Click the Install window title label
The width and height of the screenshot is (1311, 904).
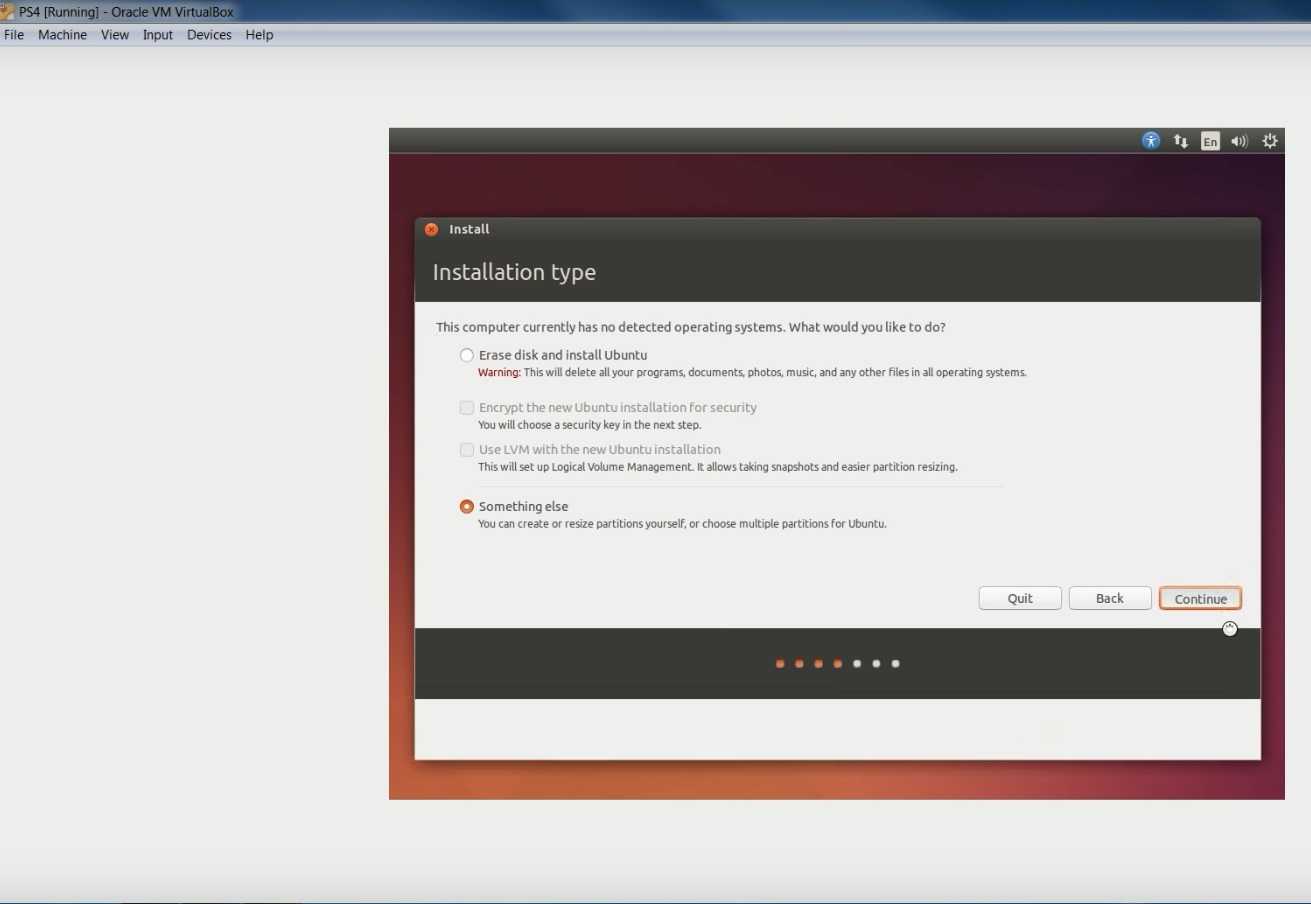[x=469, y=229]
